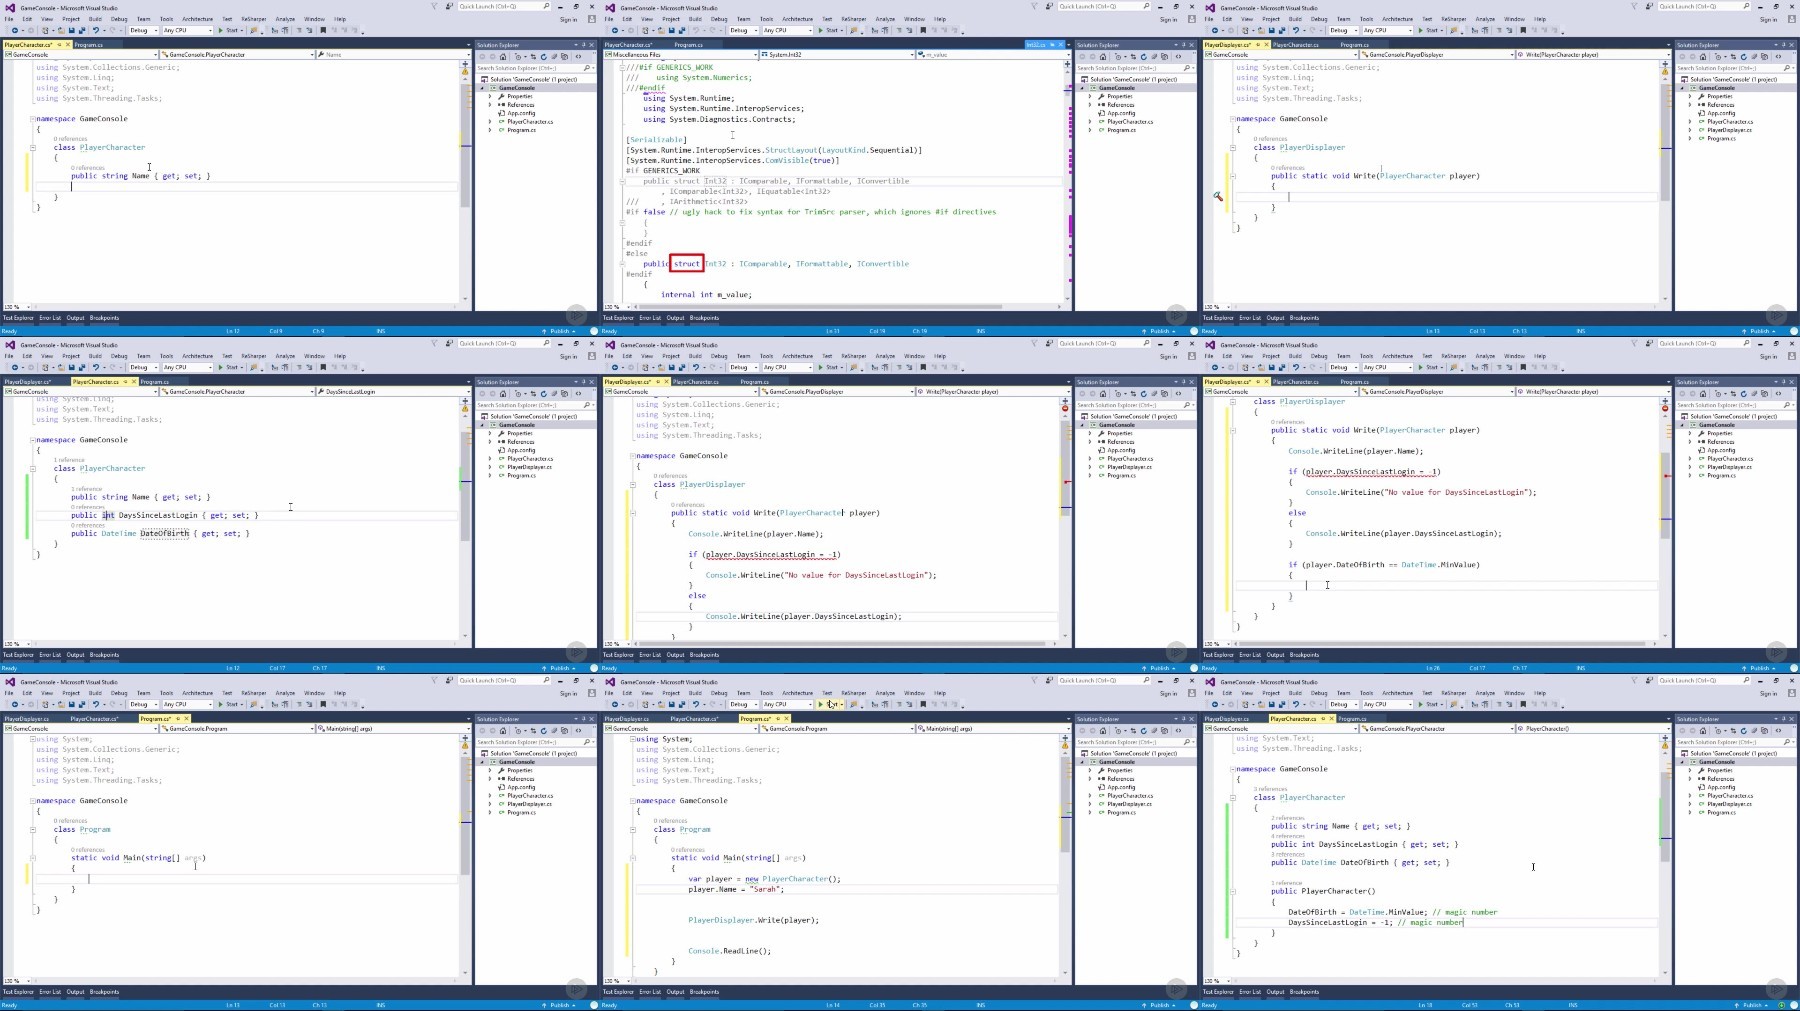The height and width of the screenshot is (1011, 1800).
Task: Toggle pin on PlayerDisplayer.cs tab in empty Write method window
Action: (x=1258, y=45)
